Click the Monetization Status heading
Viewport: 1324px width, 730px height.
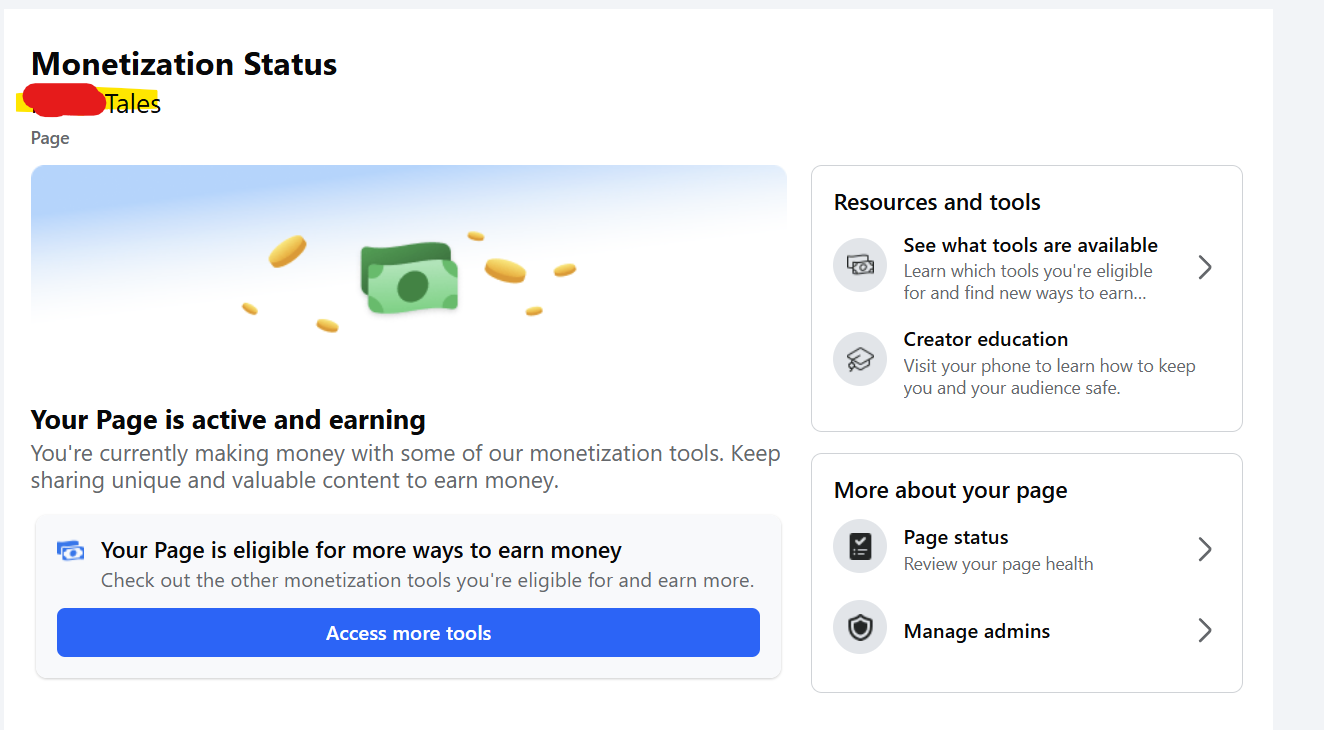[184, 64]
